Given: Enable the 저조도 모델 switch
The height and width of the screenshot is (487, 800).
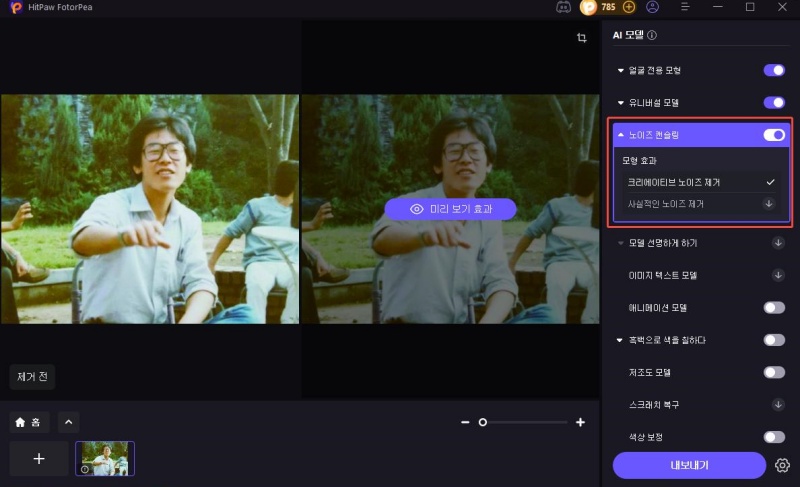Looking at the screenshot, I should 774,372.
